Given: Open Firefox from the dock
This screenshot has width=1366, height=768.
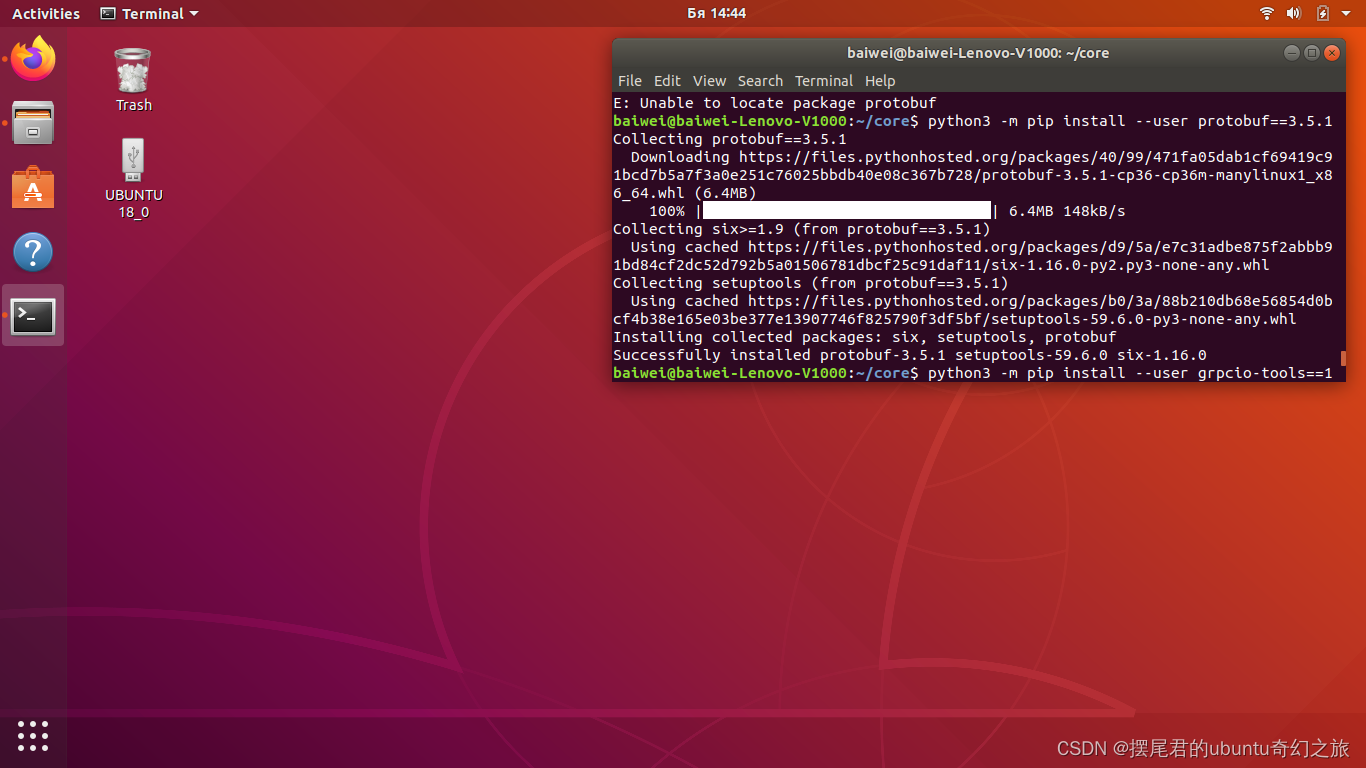Looking at the screenshot, I should pyautogui.click(x=33, y=58).
